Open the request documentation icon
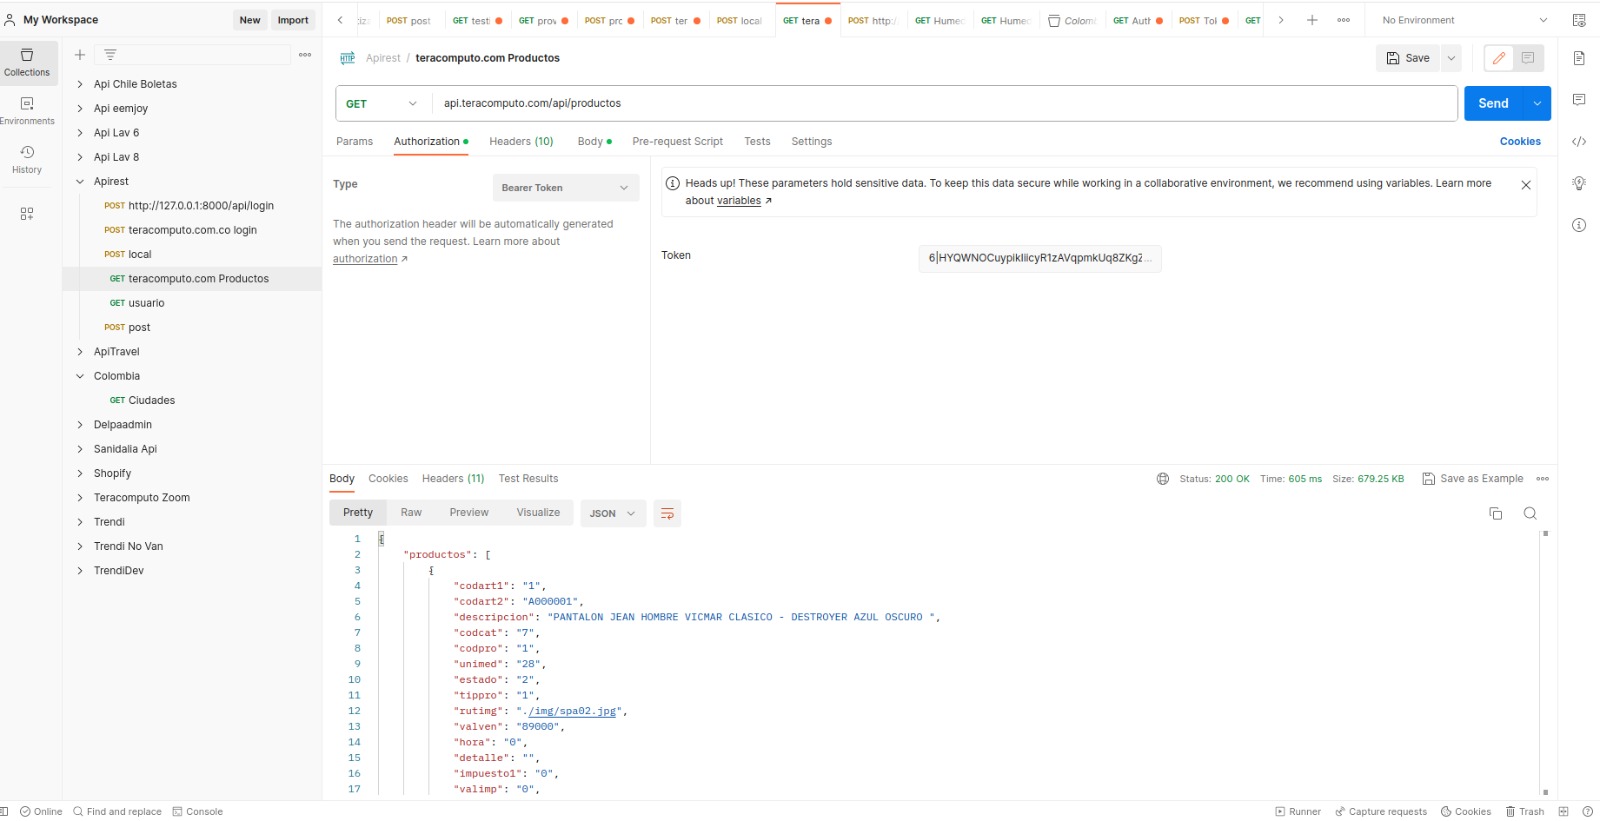The height and width of the screenshot is (821, 1600). coord(1579,58)
